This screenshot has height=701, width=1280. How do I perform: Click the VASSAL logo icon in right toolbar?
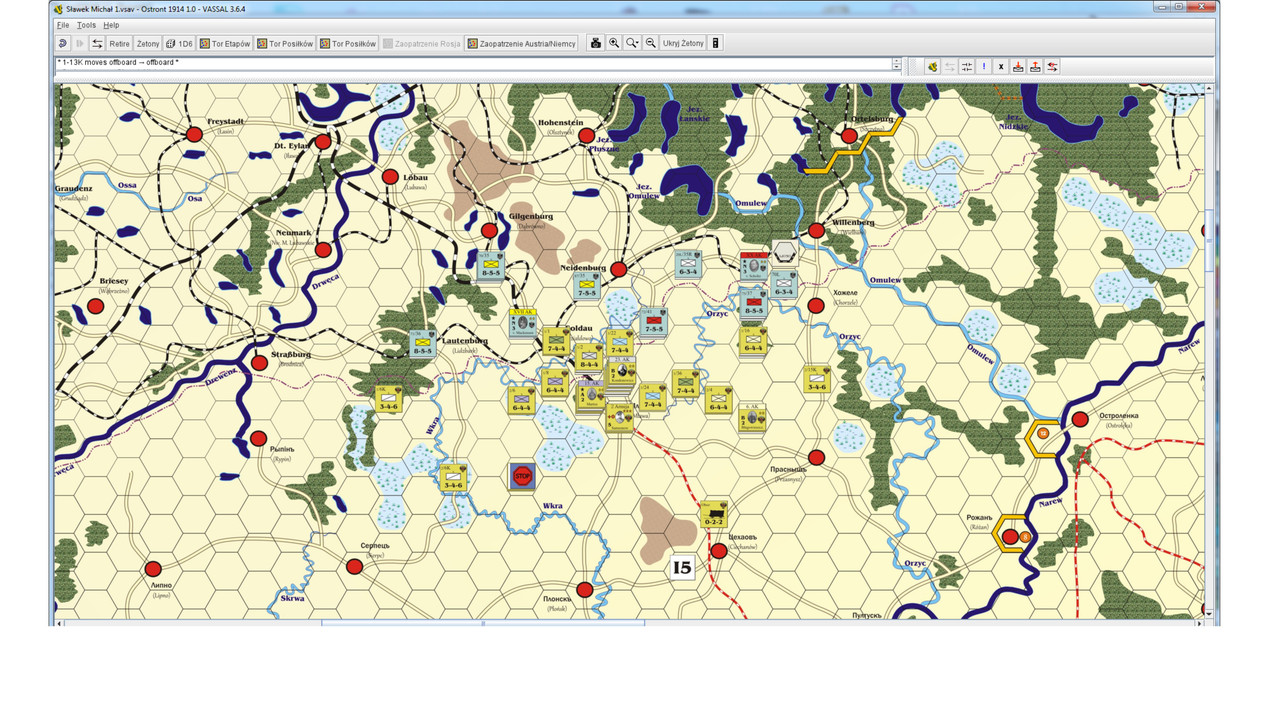pos(932,67)
